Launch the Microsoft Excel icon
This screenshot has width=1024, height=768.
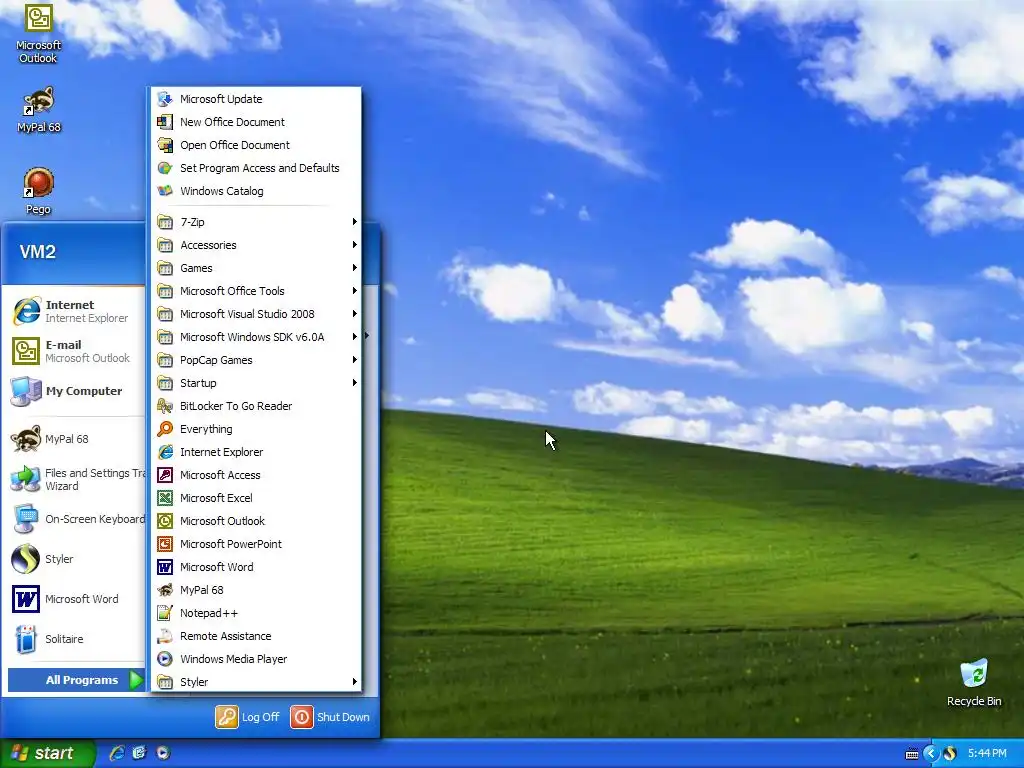click(165, 498)
